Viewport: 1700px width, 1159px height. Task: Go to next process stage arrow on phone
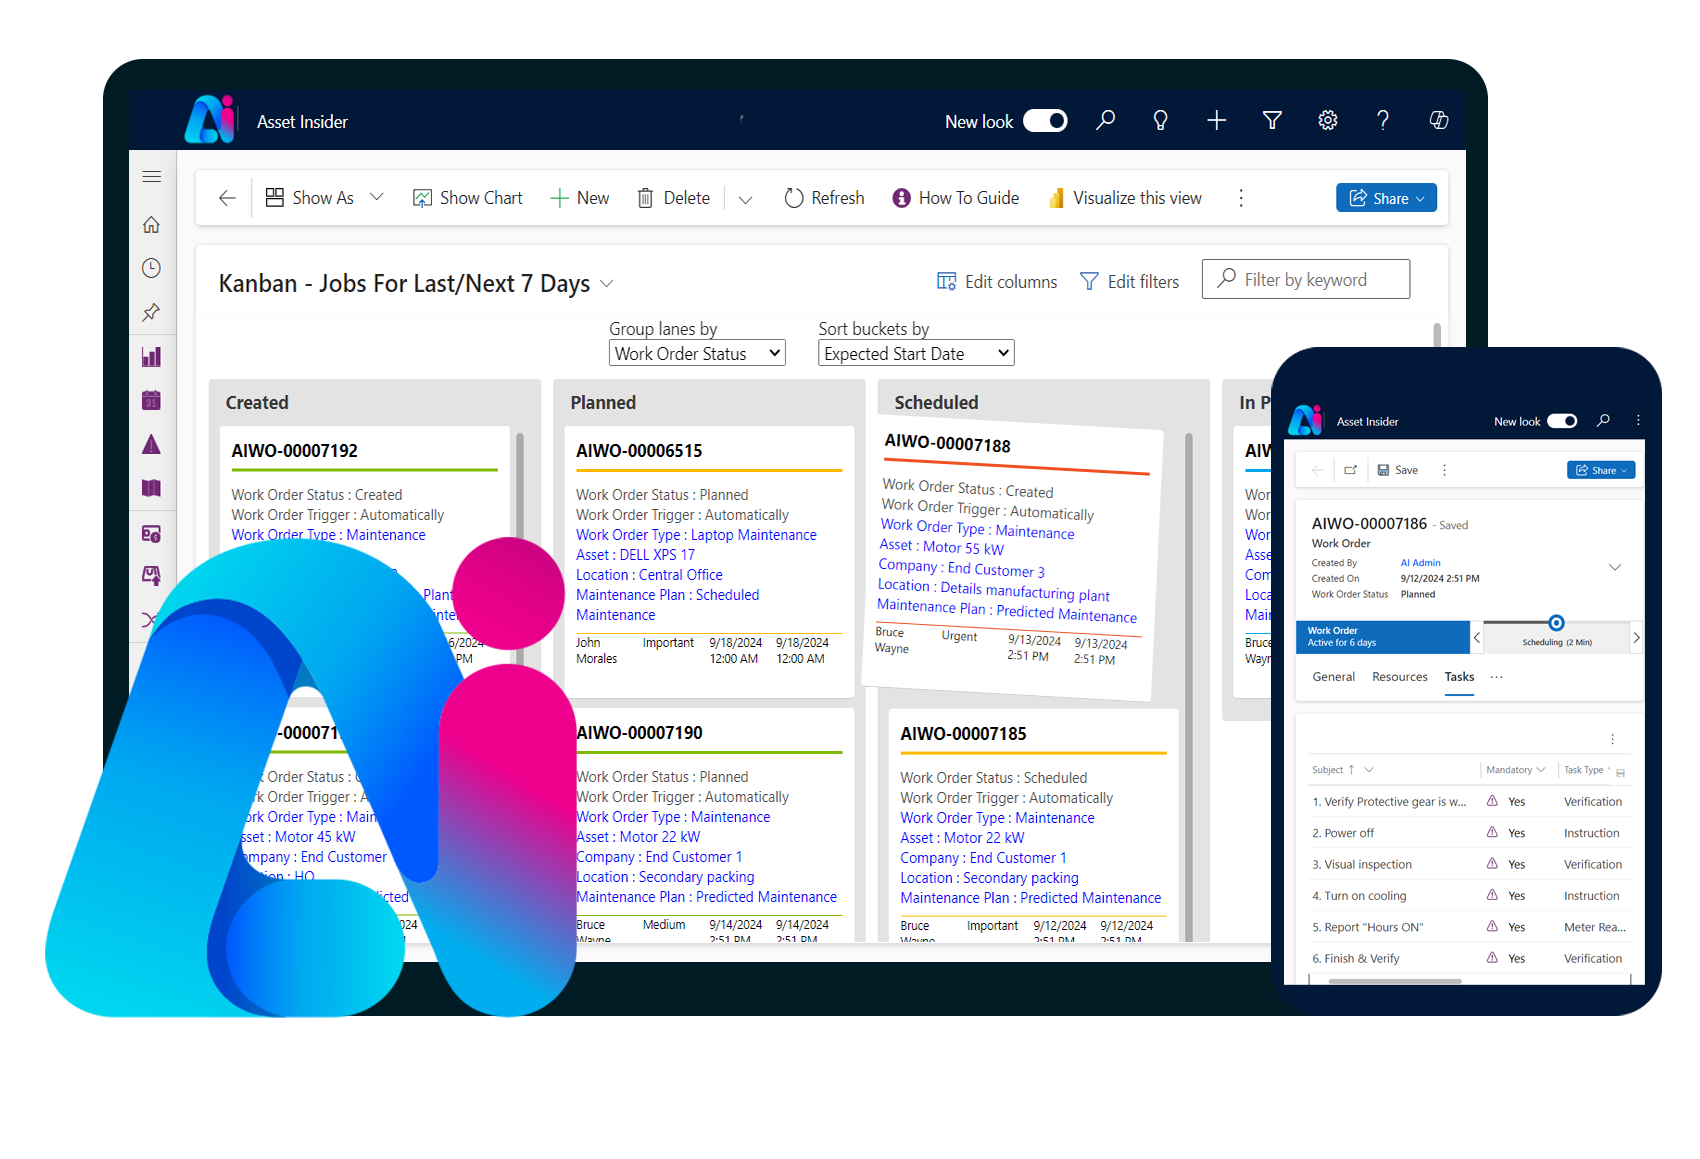click(x=1636, y=637)
